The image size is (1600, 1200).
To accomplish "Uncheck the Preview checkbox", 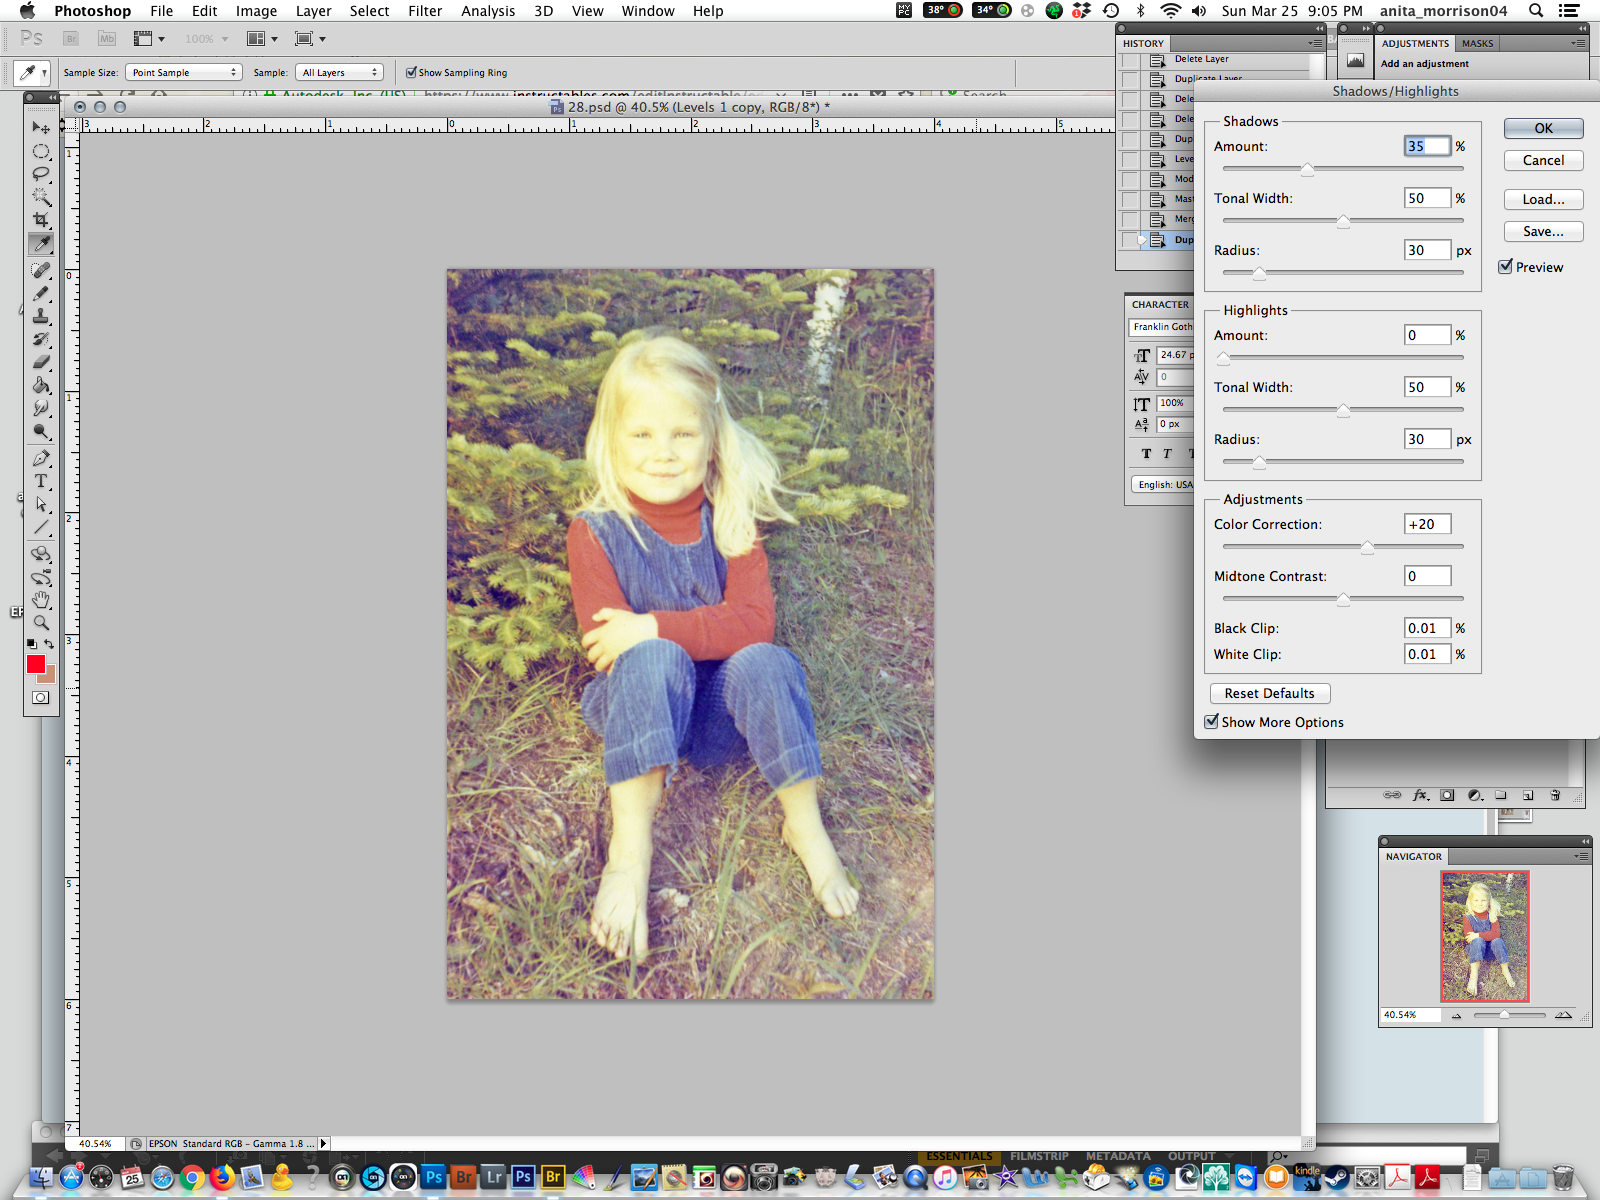I will [1505, 267].
